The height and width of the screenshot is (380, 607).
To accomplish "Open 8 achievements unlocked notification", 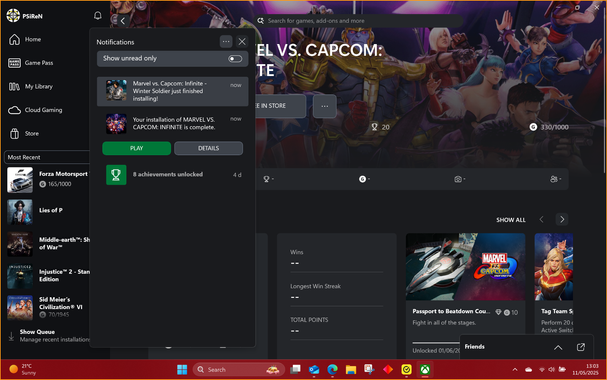I will (173, 175).
